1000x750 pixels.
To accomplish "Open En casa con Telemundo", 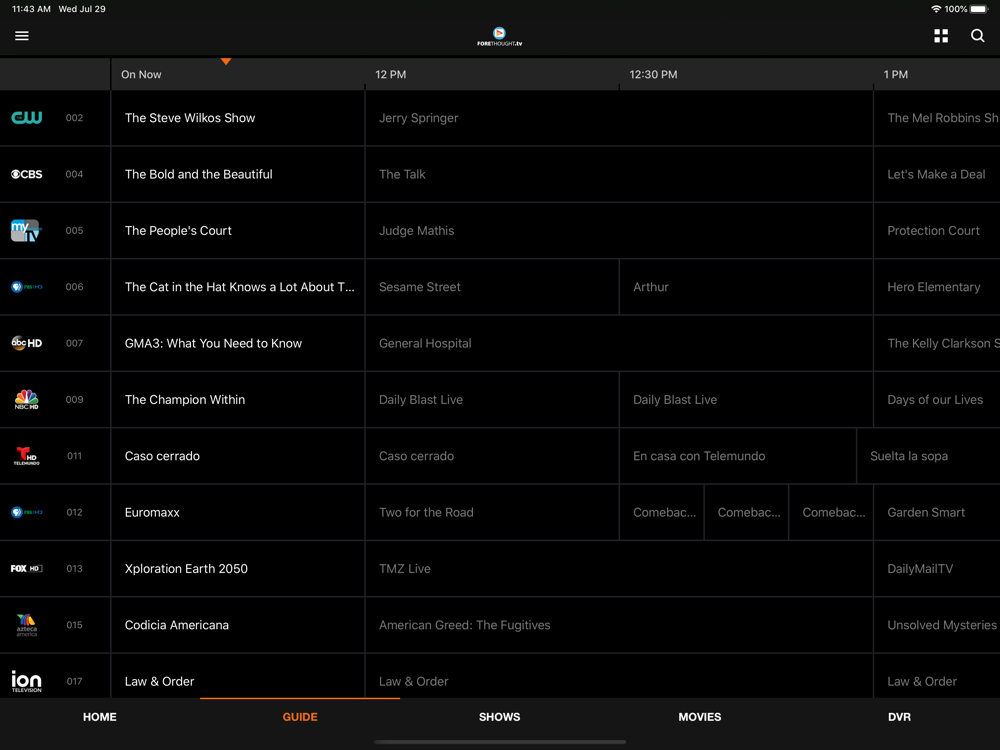I will pos(738,456).
